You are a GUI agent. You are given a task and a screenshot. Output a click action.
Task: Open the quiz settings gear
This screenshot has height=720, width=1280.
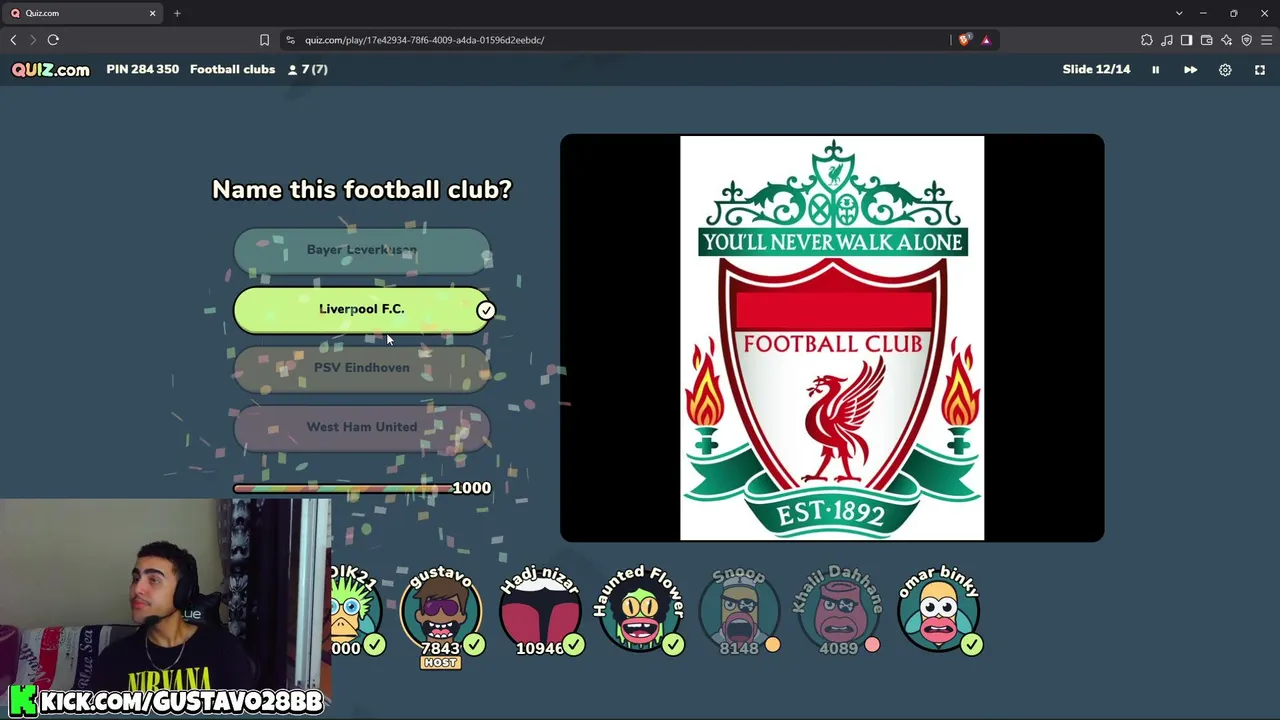tap(1225, 70)
